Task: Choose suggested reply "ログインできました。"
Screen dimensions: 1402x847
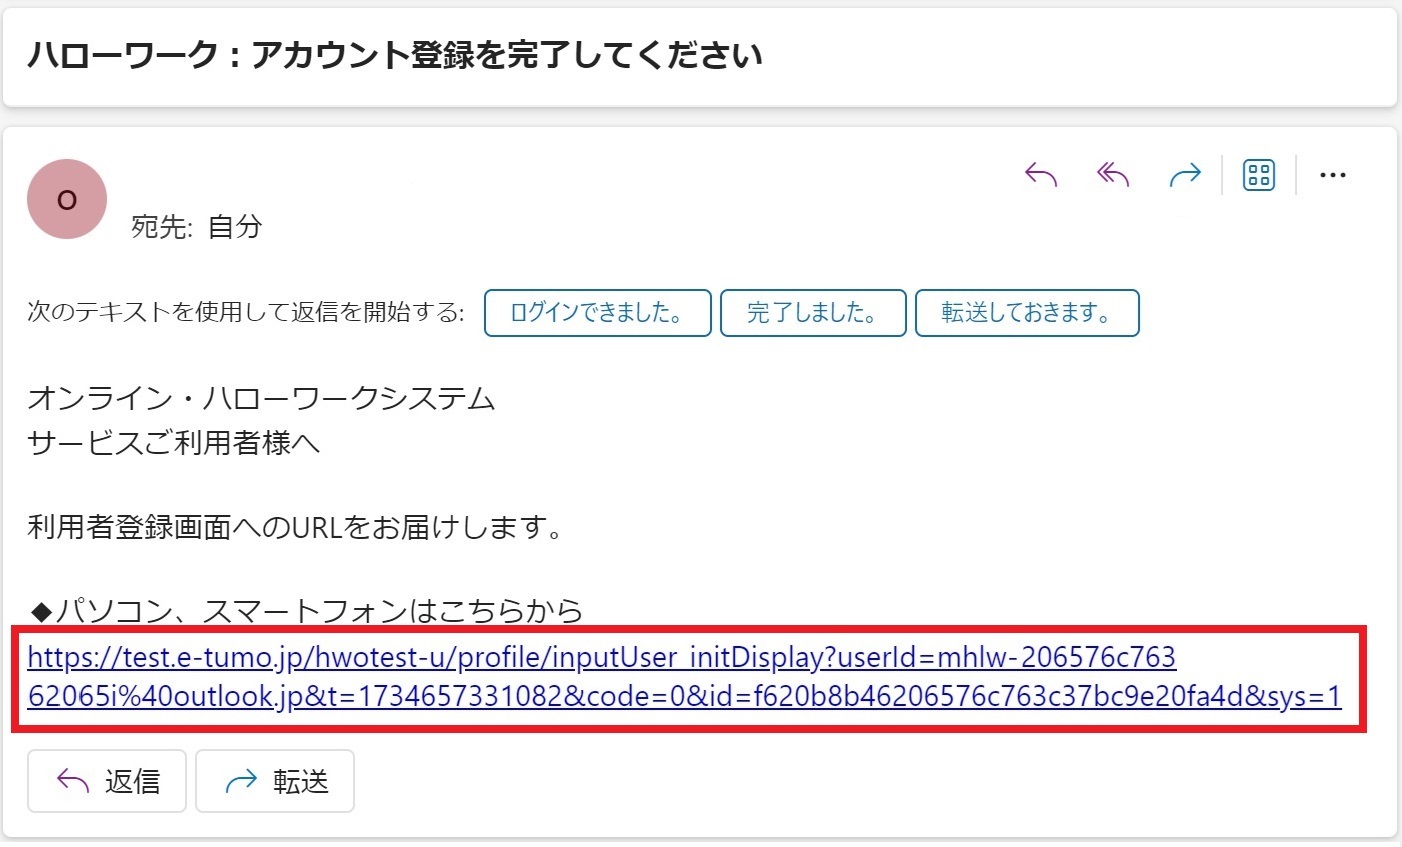Action: pyautogui.click(x=598, y=313)
